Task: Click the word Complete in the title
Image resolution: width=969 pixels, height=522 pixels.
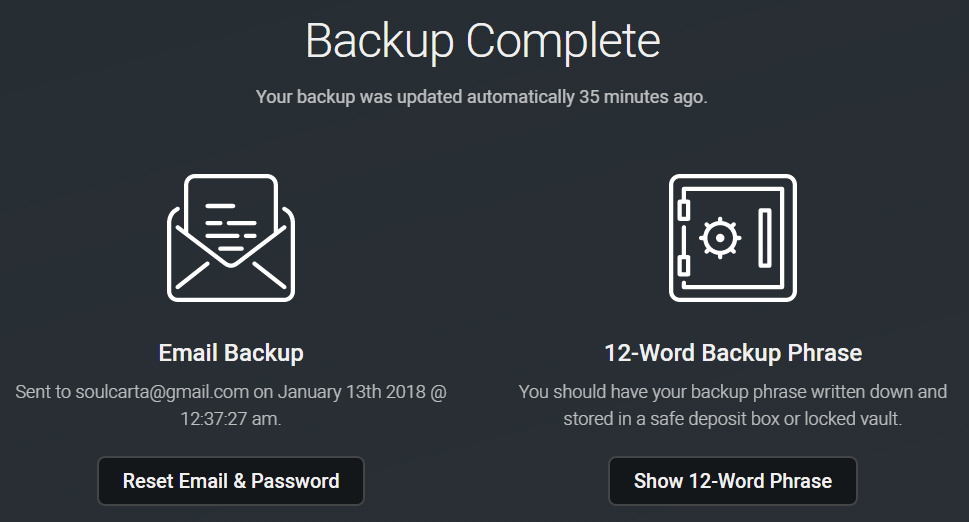Action: (563, 41)
